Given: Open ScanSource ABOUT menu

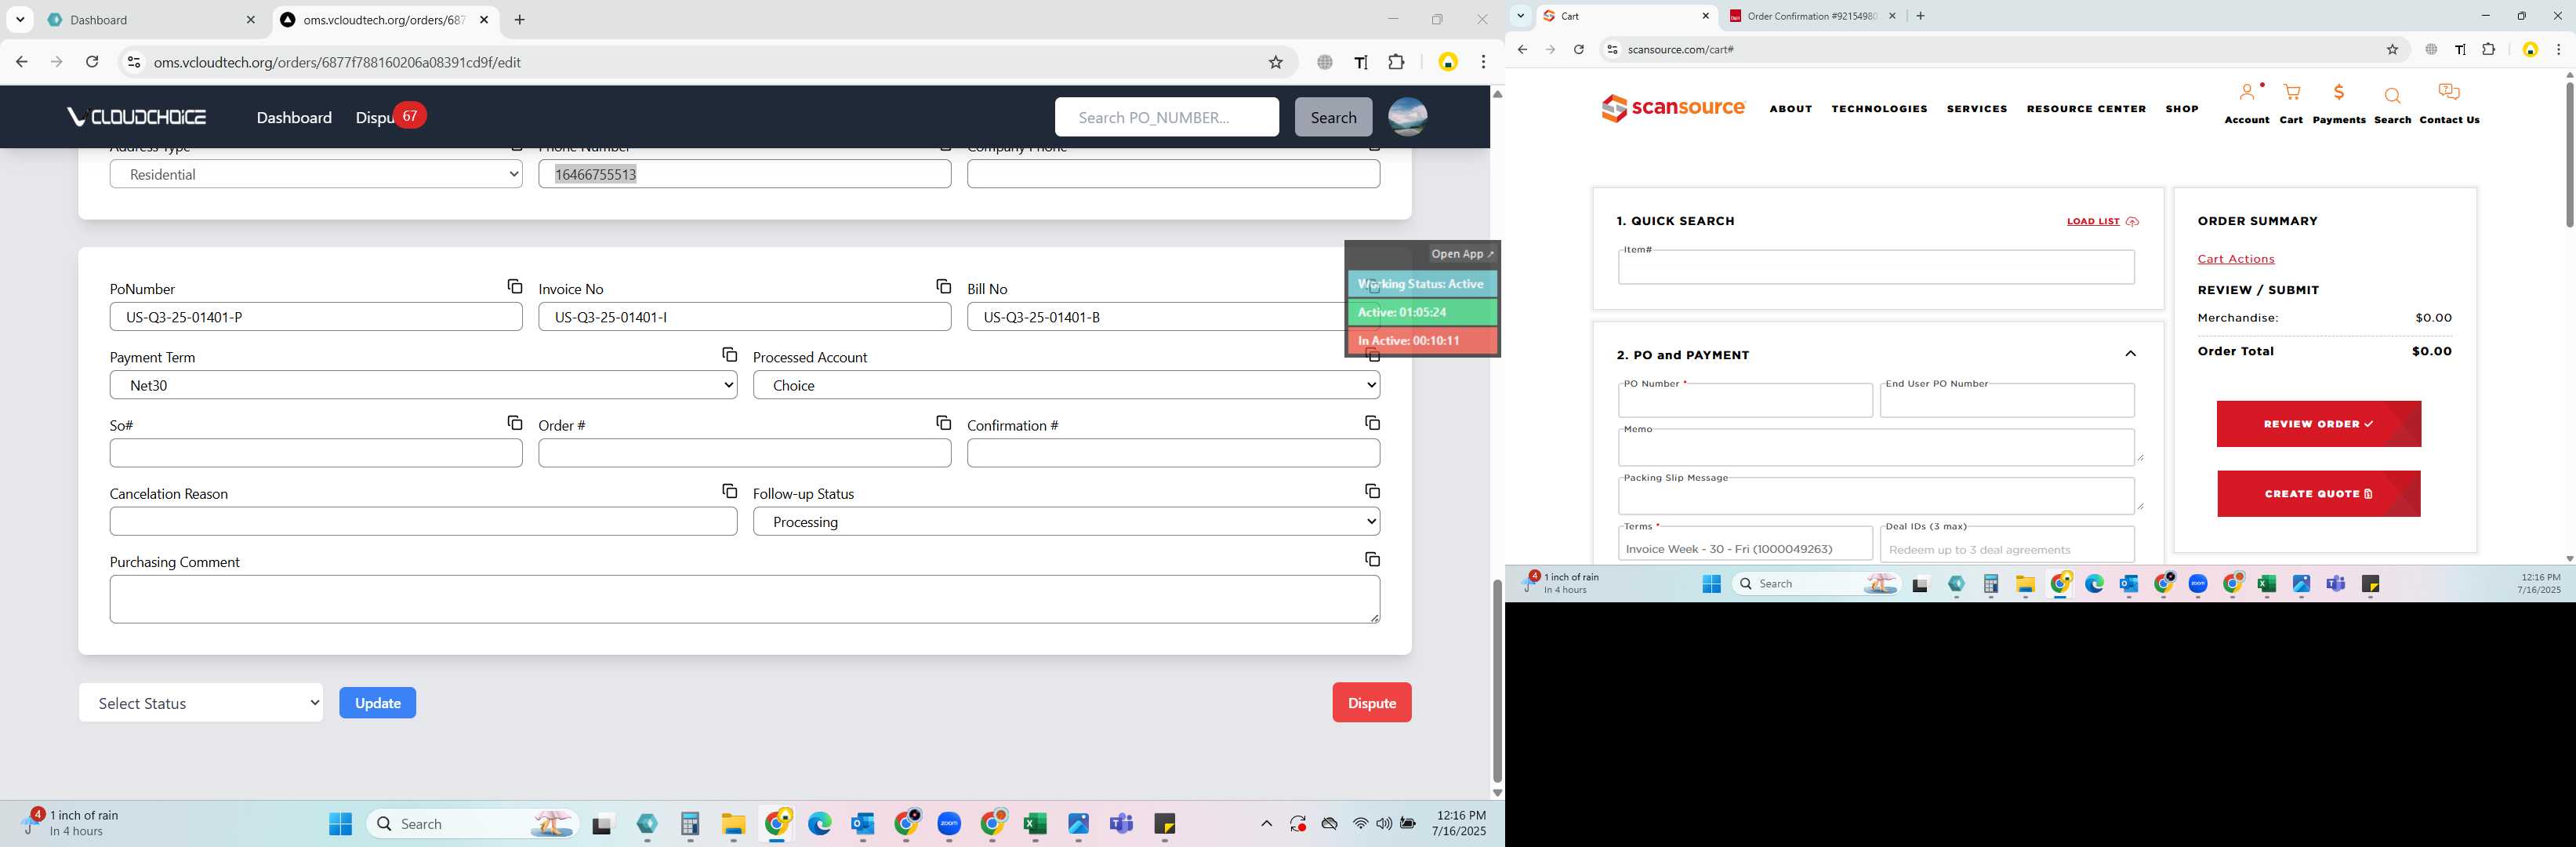Looking at the screenshot, I should tap(1790, 109).
